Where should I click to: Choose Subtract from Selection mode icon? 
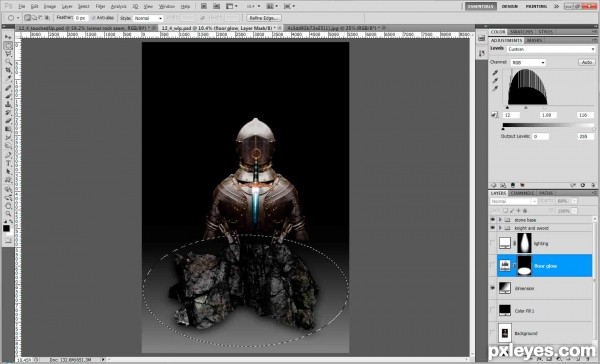41,18
